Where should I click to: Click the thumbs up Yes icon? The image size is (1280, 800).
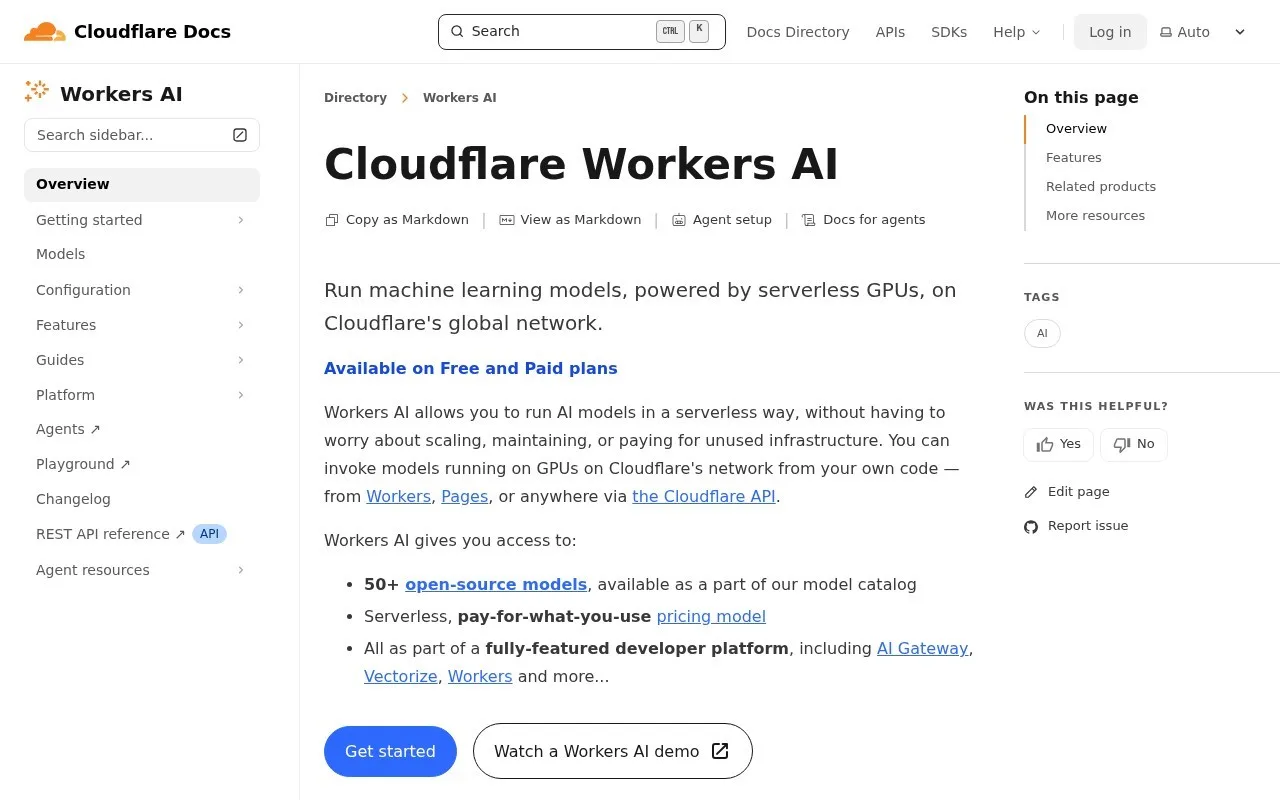click(1045, 444)
